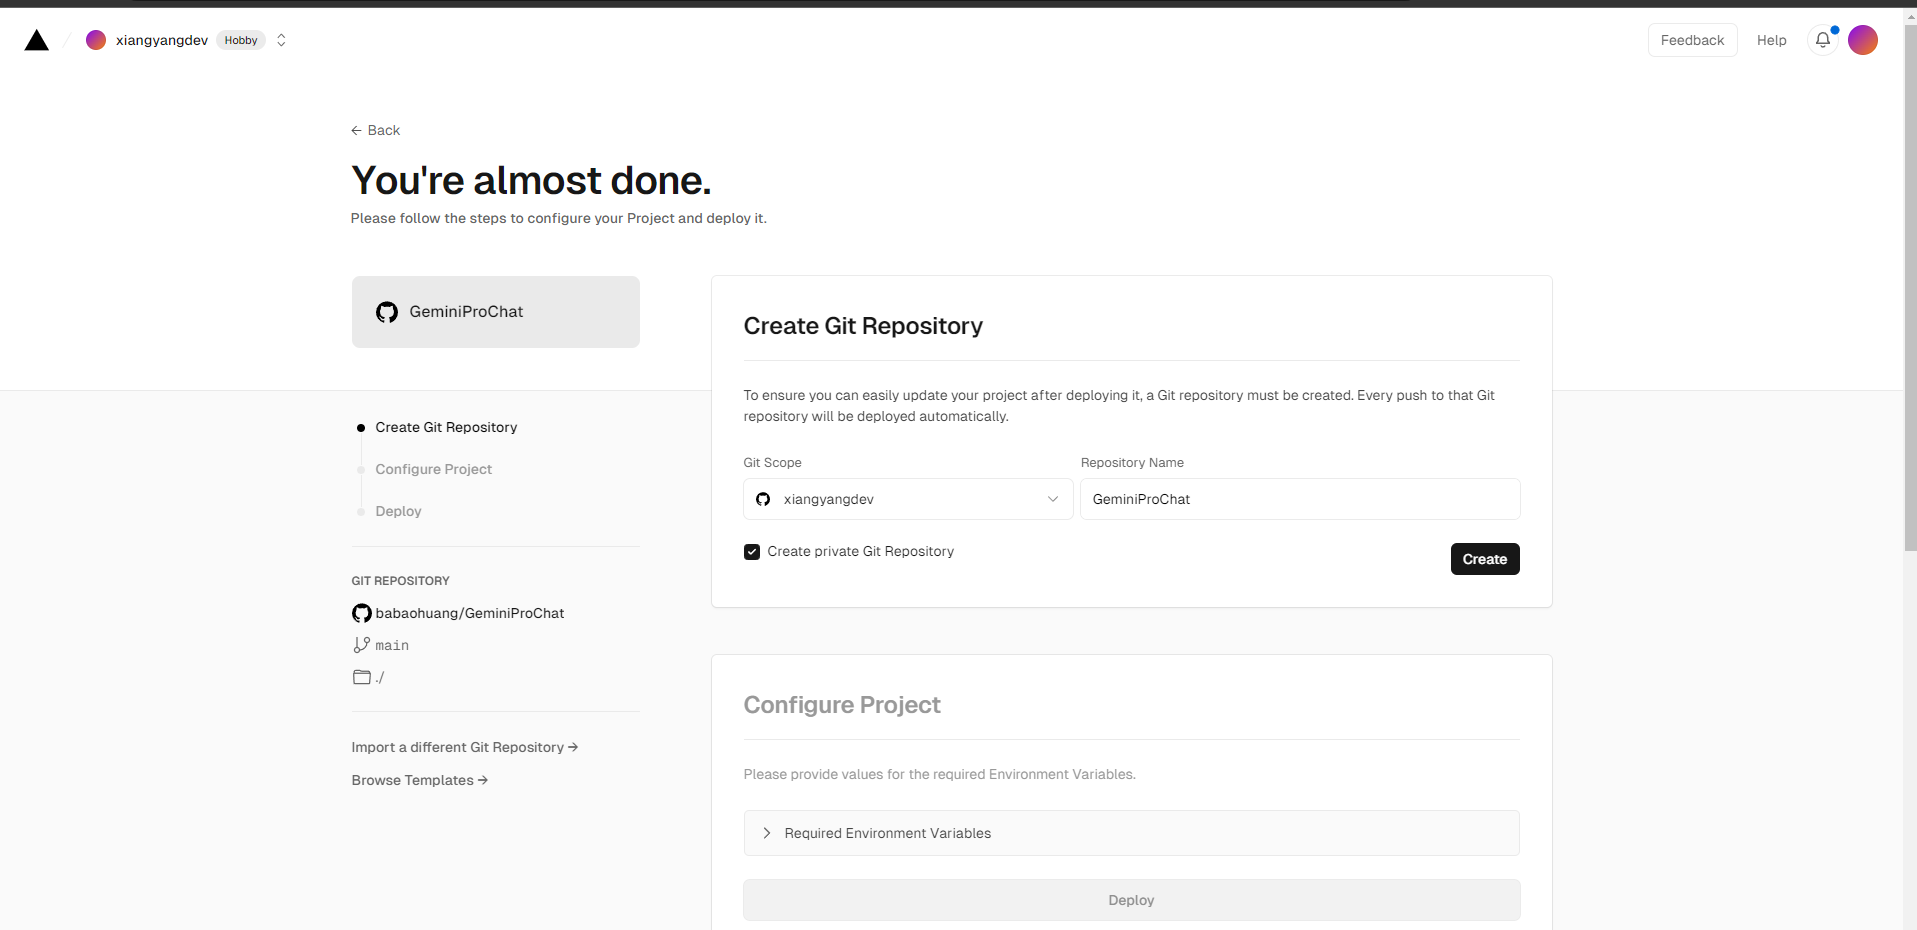1917x930 pixels.
Task: Open the team scope switcher arrows
Action: click(281, 40)
